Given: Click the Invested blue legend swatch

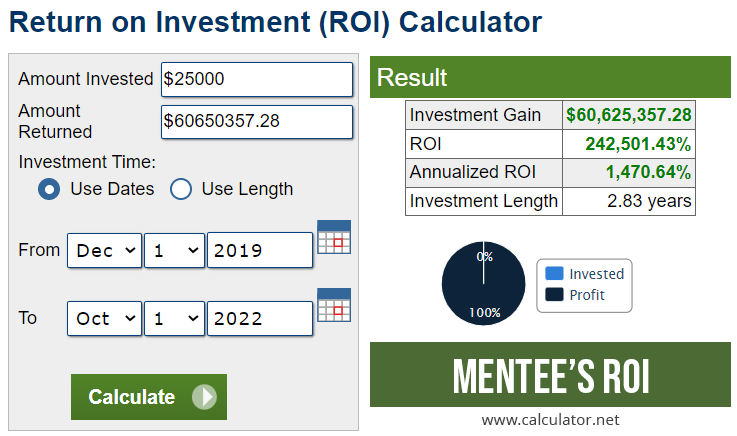Looking at the screenshot, I should point(554,273).
